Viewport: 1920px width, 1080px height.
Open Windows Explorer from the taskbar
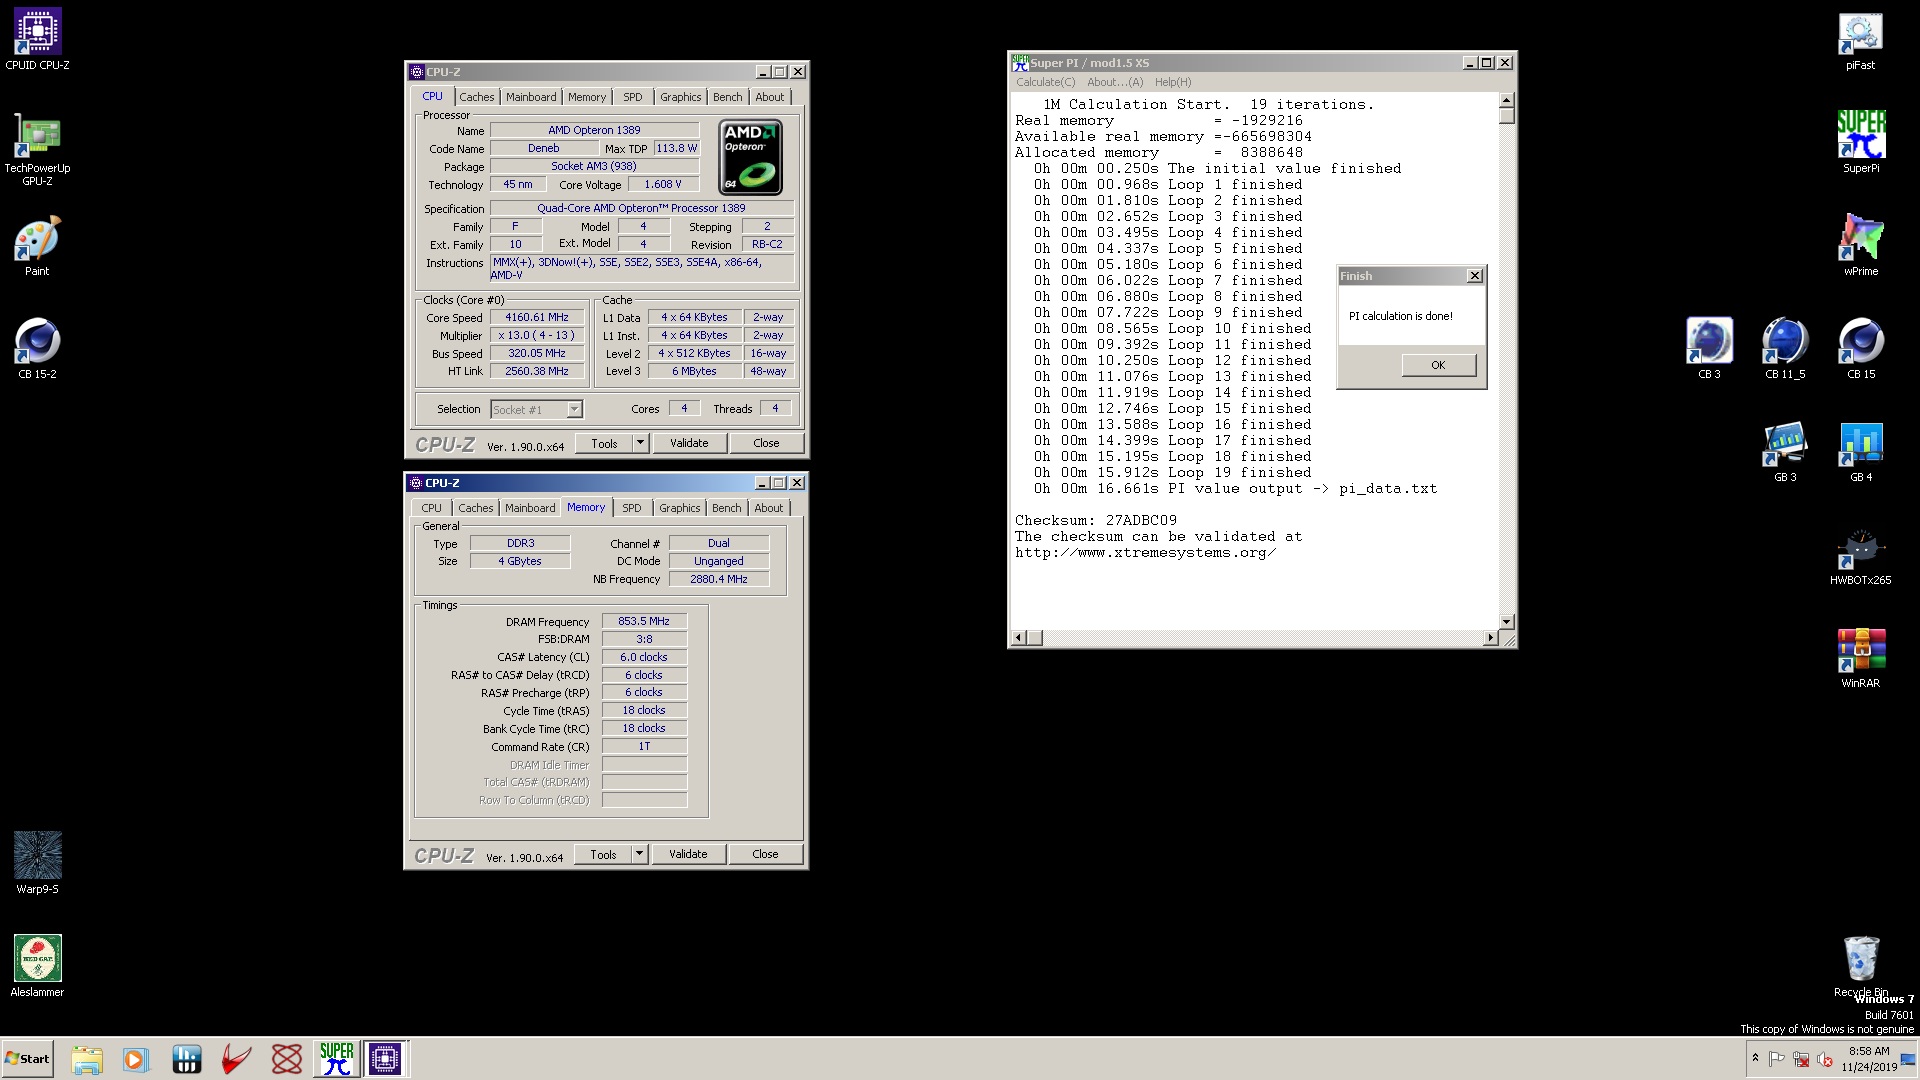tap(87, 1059)
